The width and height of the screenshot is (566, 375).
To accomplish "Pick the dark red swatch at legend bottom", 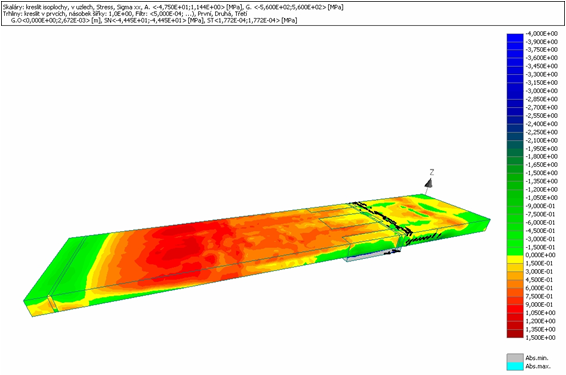I will (x=515, y=333).
